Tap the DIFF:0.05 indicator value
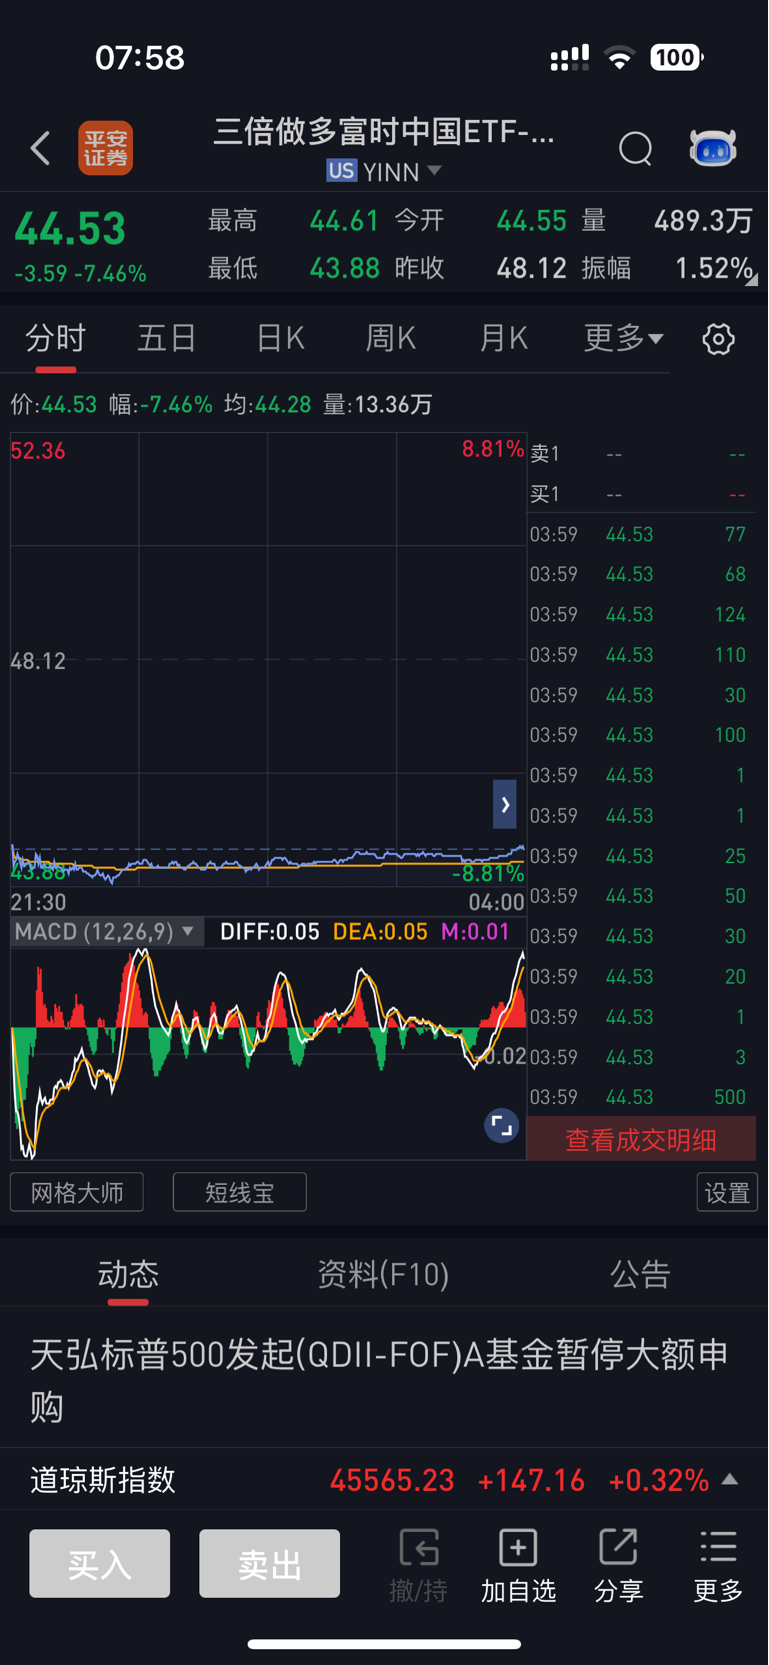Screen dimensions: 769x1665 (269, 932)
